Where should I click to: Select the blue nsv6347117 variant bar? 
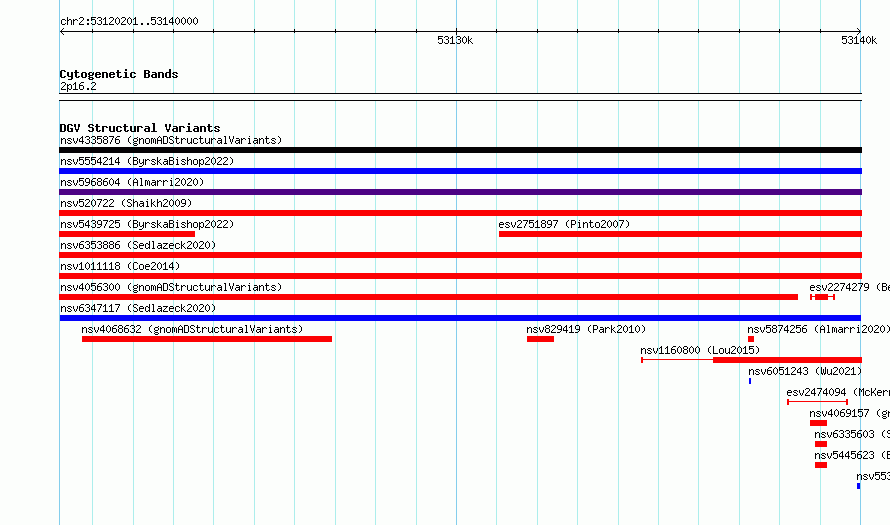pyautogui.click(x=460, y=318)
